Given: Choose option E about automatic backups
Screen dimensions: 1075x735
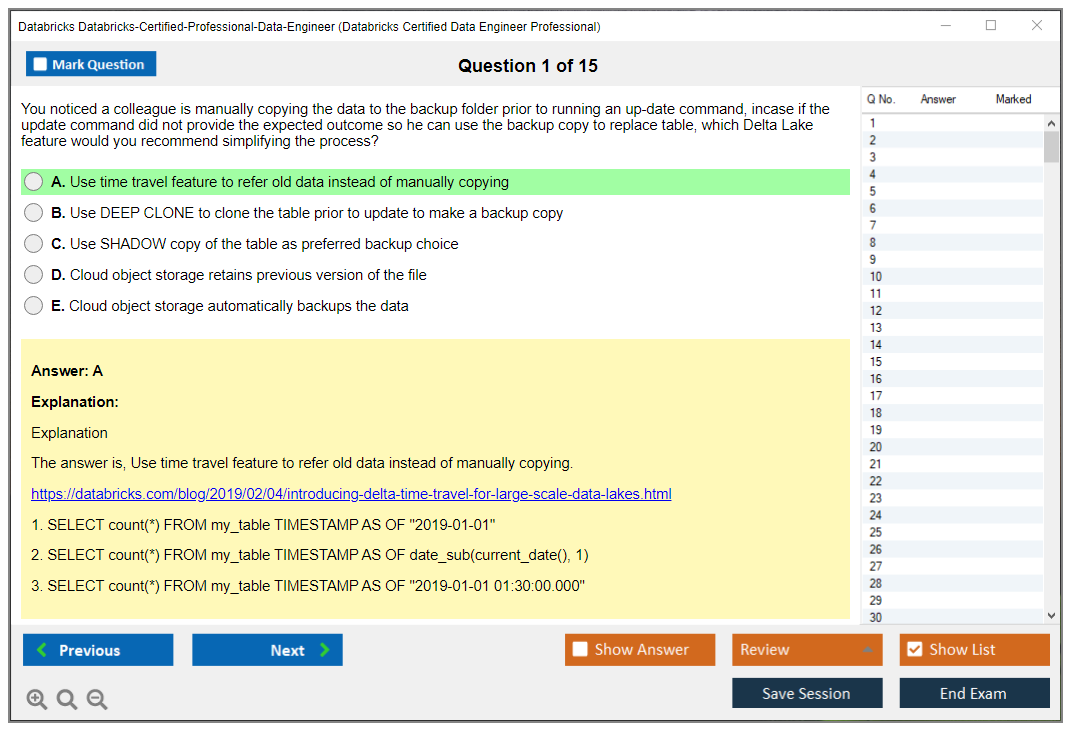Looking at the screenshot, I should 34,306.
